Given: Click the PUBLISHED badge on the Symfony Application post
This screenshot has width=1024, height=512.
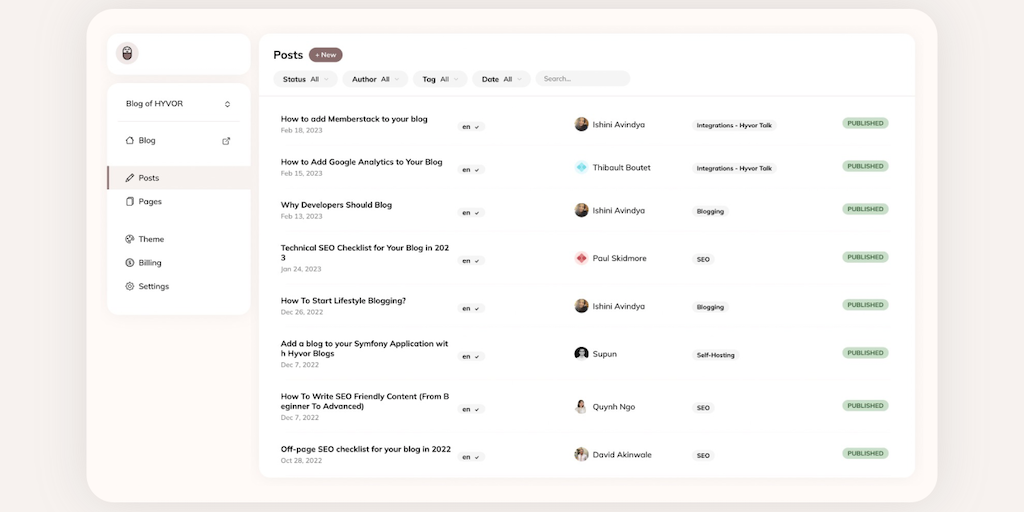Looking at the screenshot, I should pos(865,353).
